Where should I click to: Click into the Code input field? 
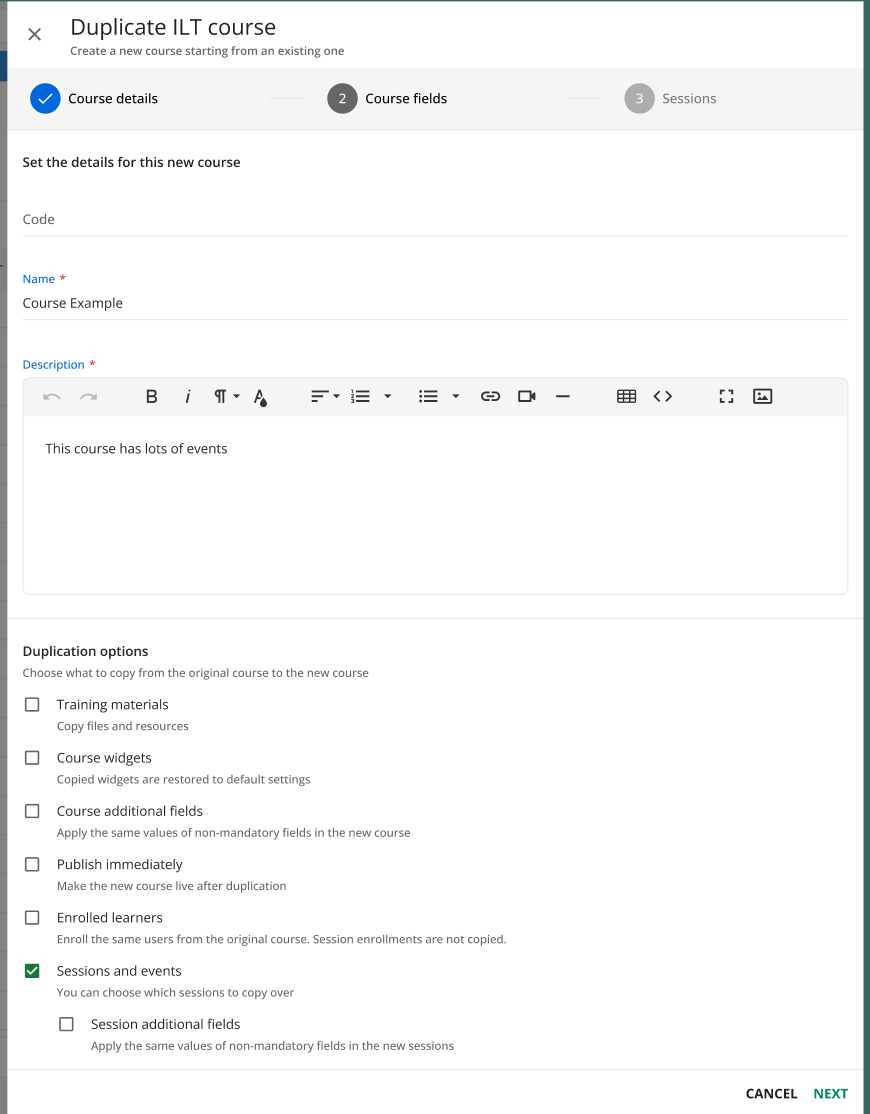pos(435,219)
